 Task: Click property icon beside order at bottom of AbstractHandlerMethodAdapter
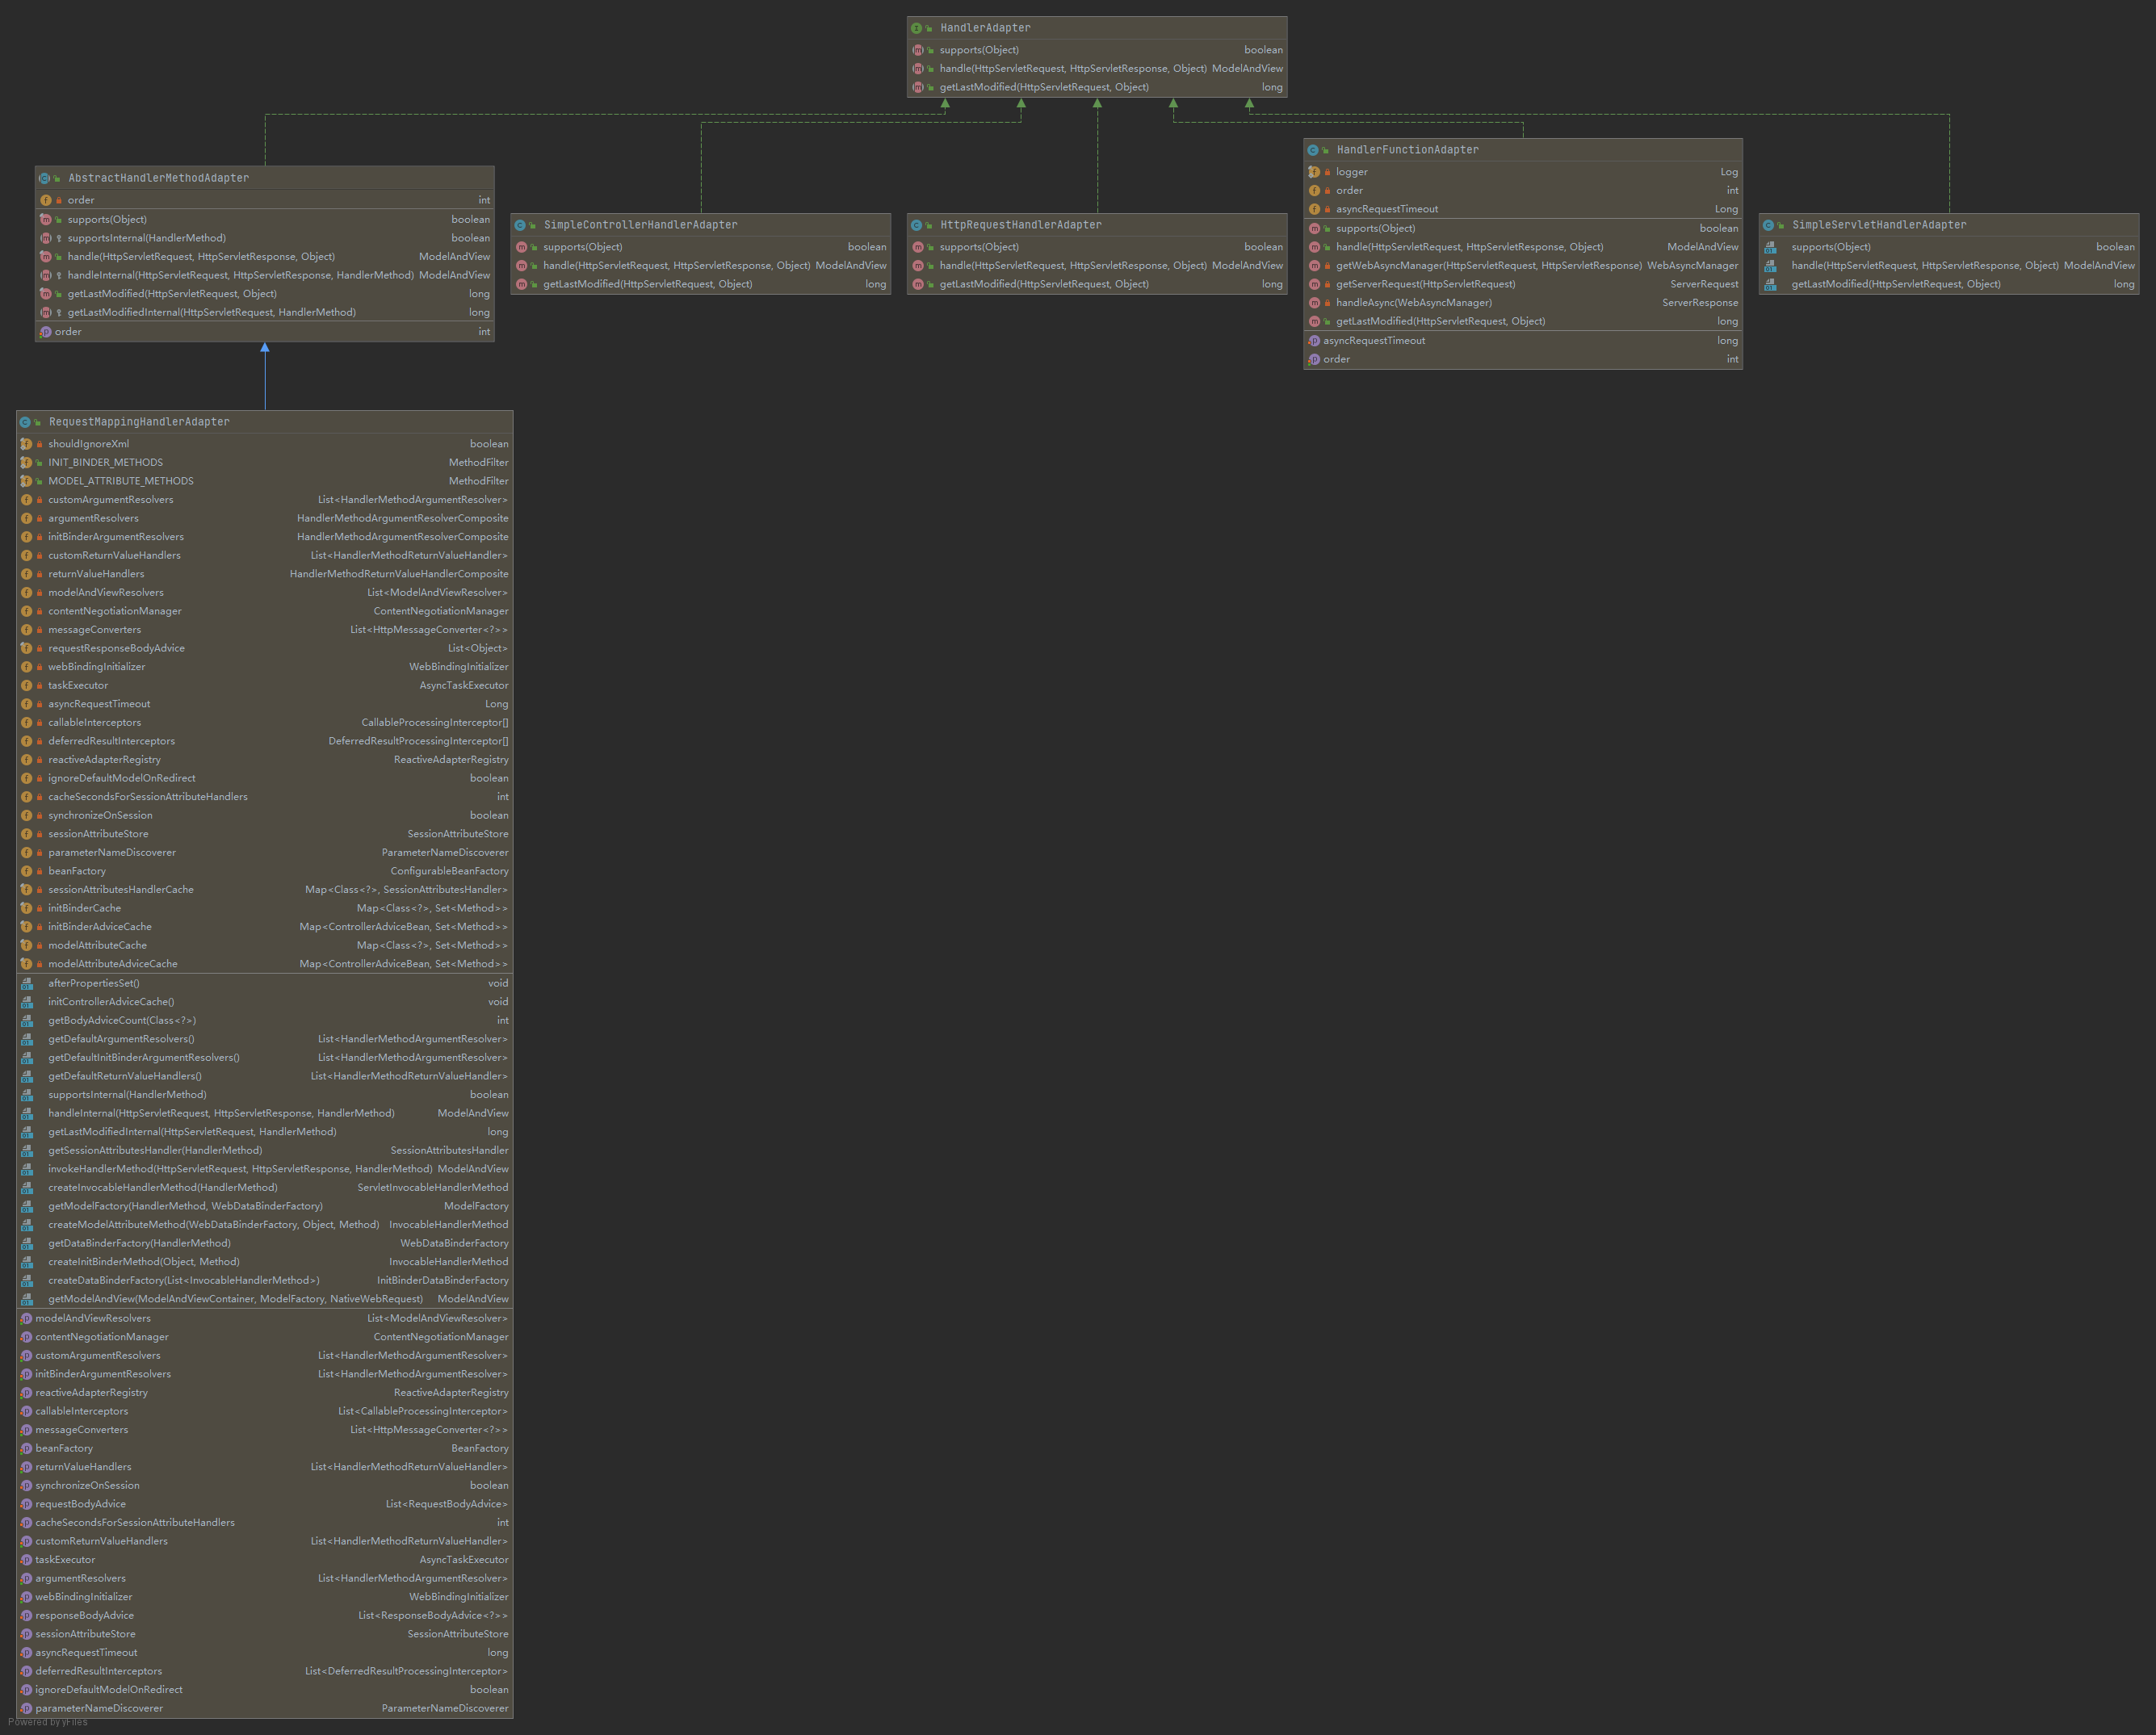pyautogui.click(x=45, y=332)
